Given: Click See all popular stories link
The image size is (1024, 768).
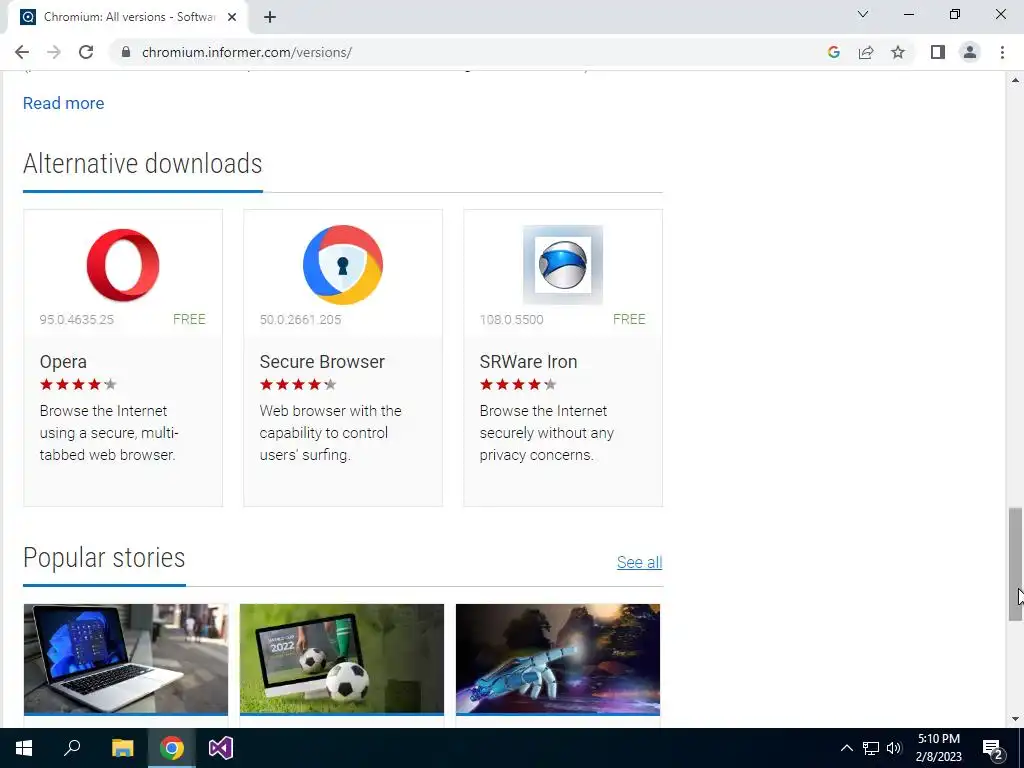Looking at the screenshot, I should pos(639,562).
